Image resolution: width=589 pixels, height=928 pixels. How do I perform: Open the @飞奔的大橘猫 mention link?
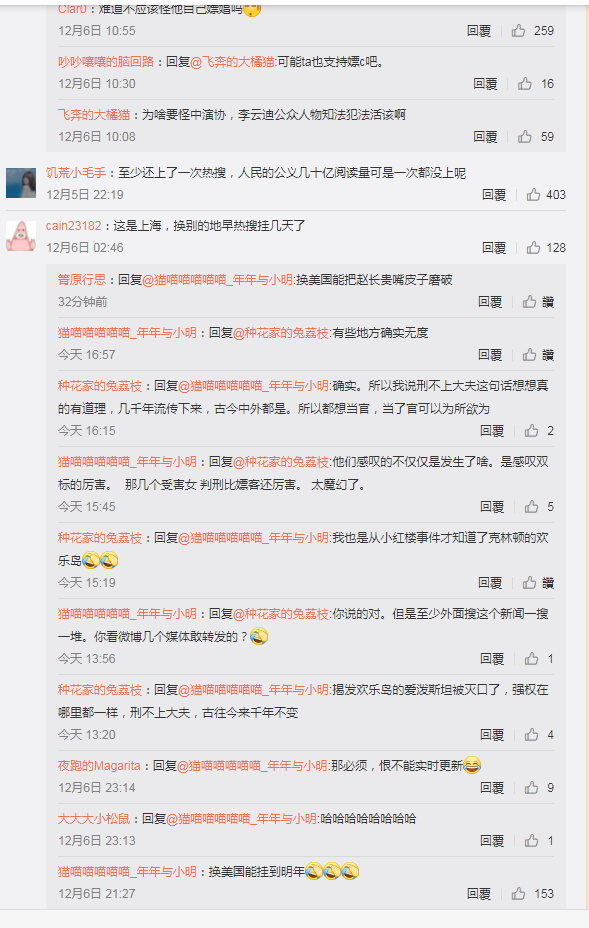pos(233,62)
